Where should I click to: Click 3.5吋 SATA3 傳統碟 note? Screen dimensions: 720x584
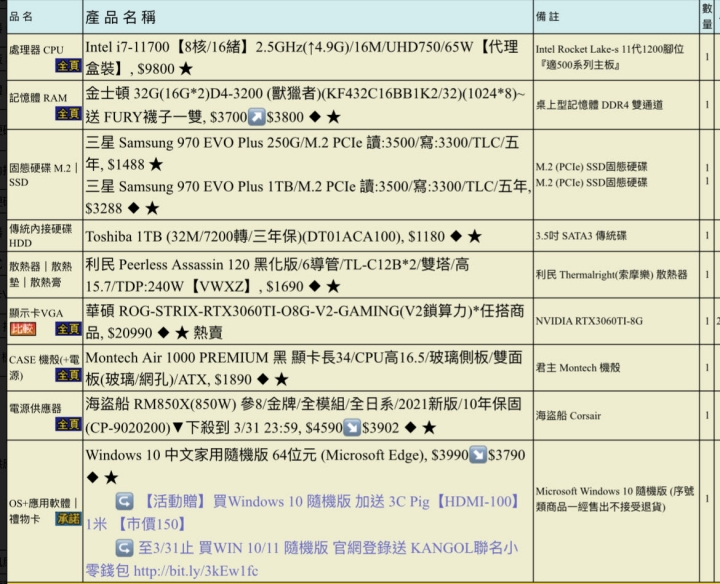581,236
